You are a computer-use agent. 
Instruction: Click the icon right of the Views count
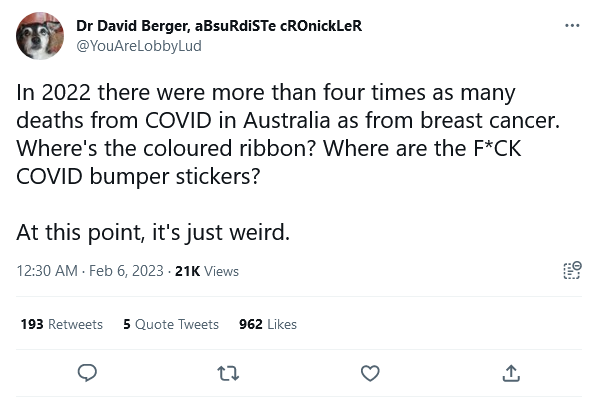572,270
